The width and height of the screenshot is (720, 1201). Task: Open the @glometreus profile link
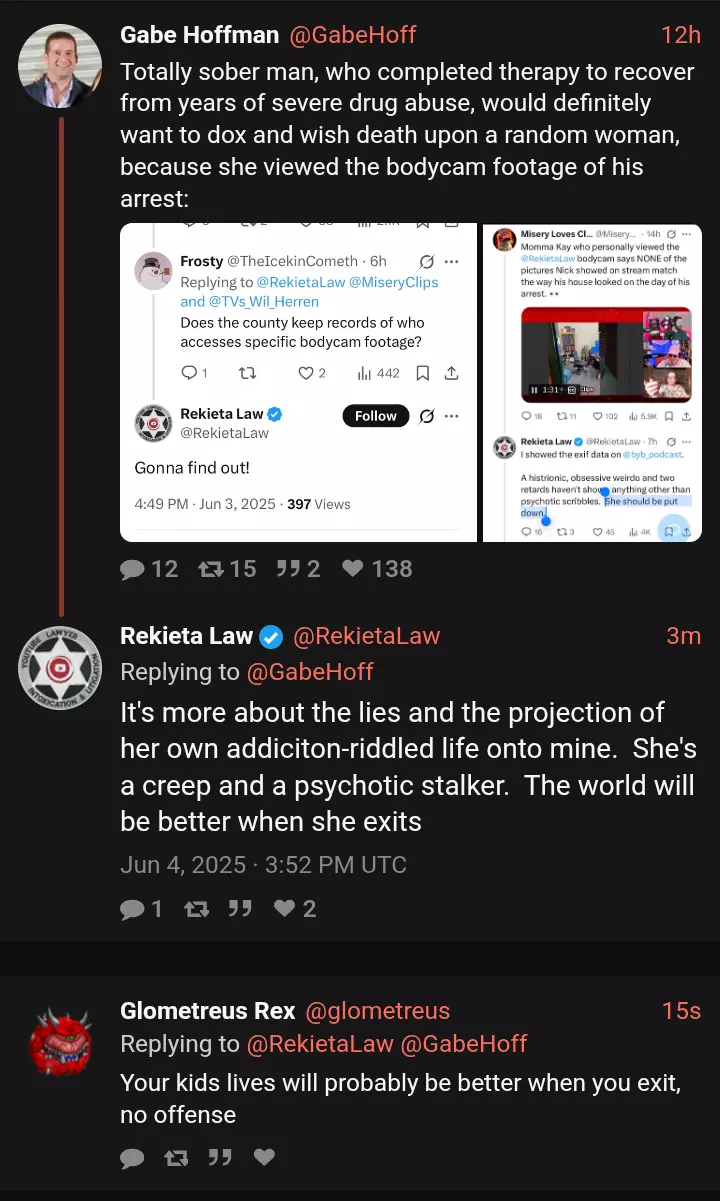coord(377,1011)
